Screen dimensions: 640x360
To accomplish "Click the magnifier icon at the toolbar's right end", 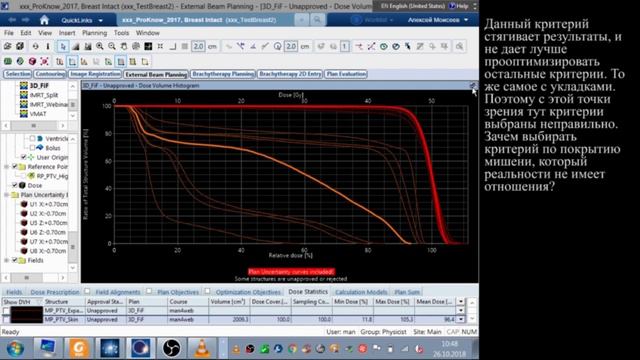I will point(460,47).
